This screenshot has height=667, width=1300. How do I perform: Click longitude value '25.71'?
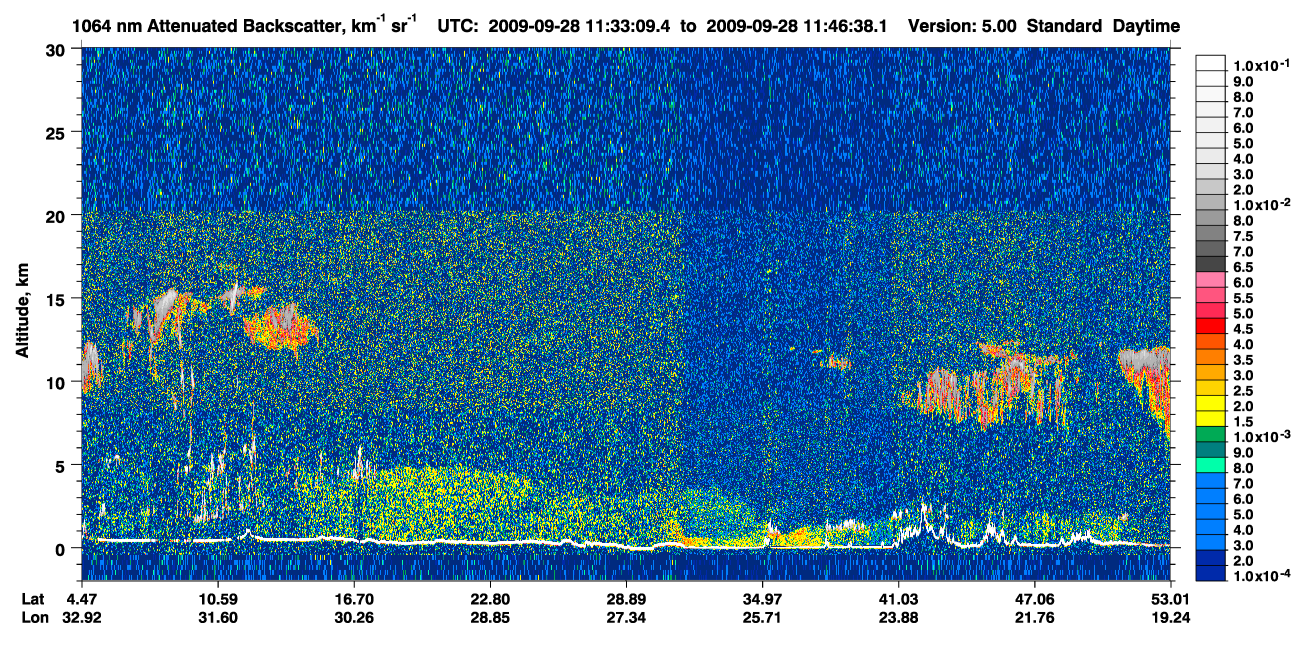tap(762, 617)
